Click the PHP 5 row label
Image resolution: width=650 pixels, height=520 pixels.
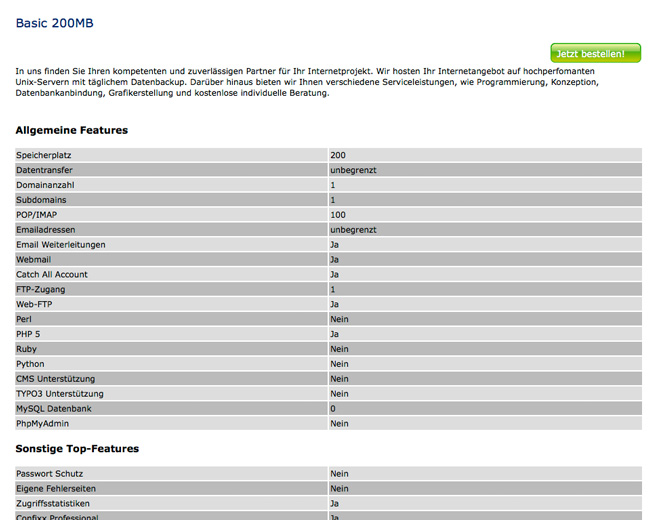(31, 334)
